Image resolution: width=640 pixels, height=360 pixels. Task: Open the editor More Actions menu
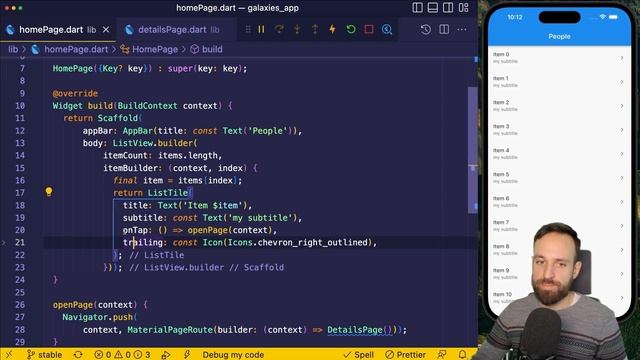(x=462, y=29)
